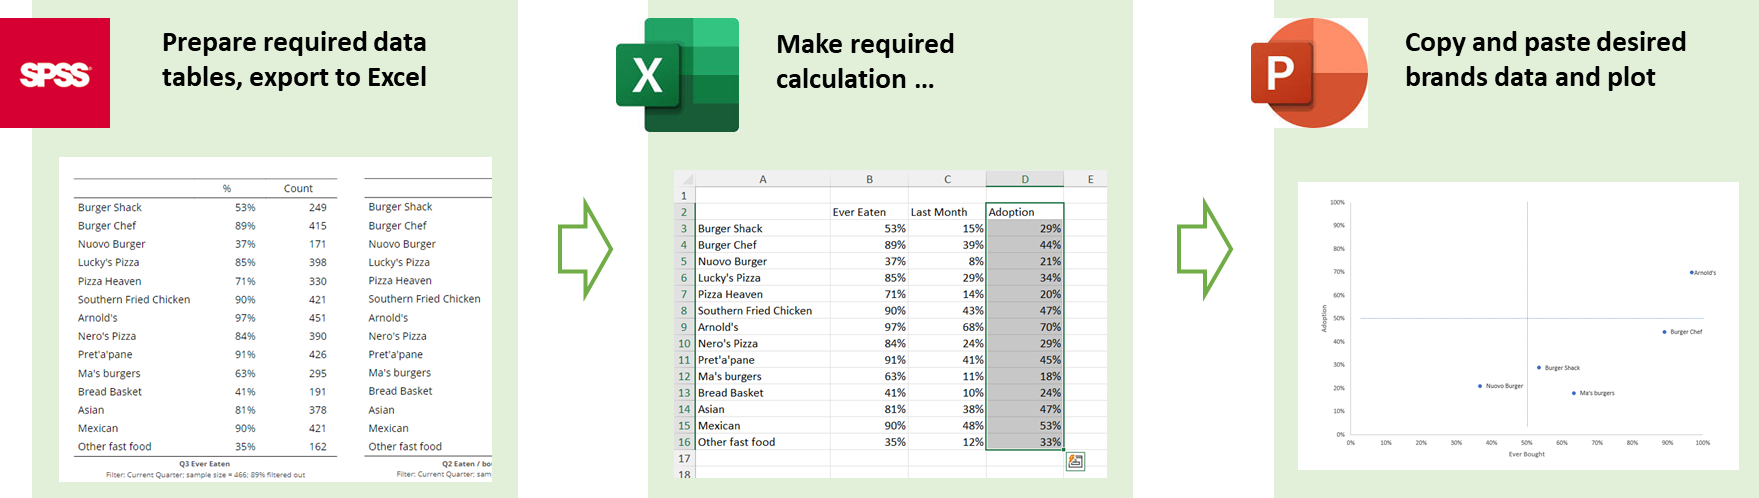Viewport: 1759px width, 498px height.
Task: Click the 'Ever Bought' horizontal axis title
Action: (x=1527, y=454)
